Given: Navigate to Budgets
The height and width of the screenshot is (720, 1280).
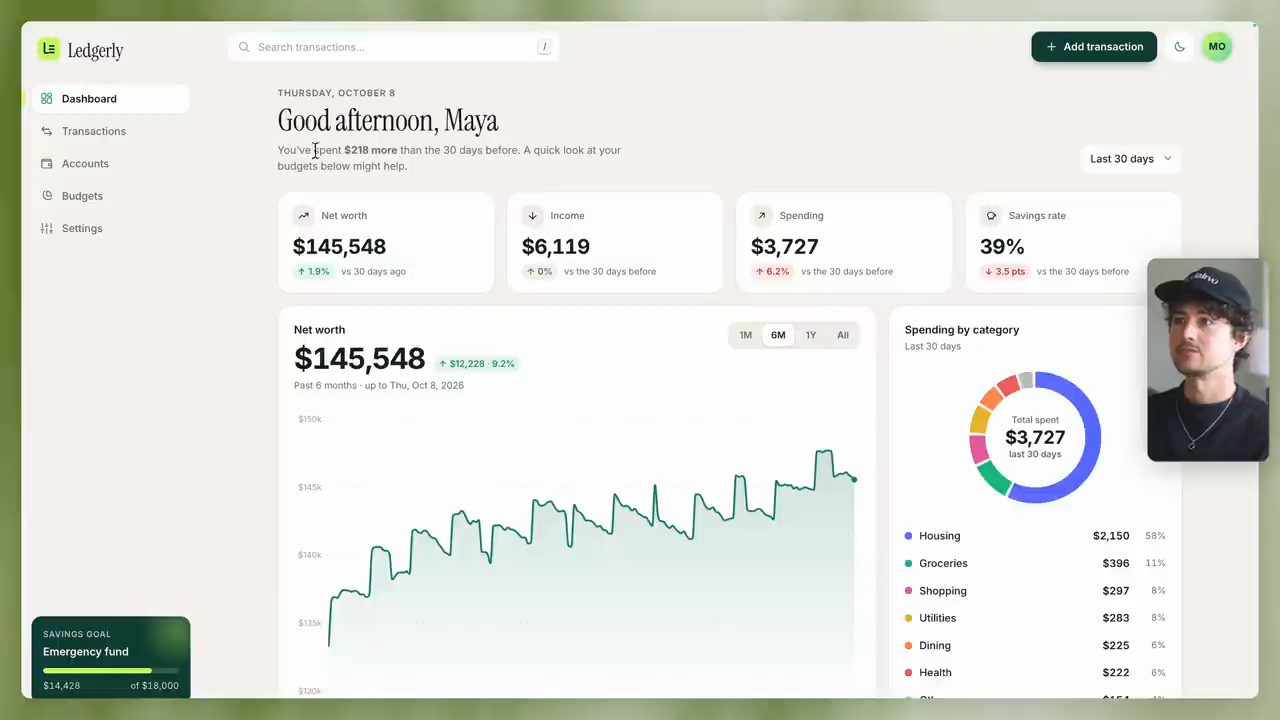Looking at the screenshot, I should pos(111,196).
